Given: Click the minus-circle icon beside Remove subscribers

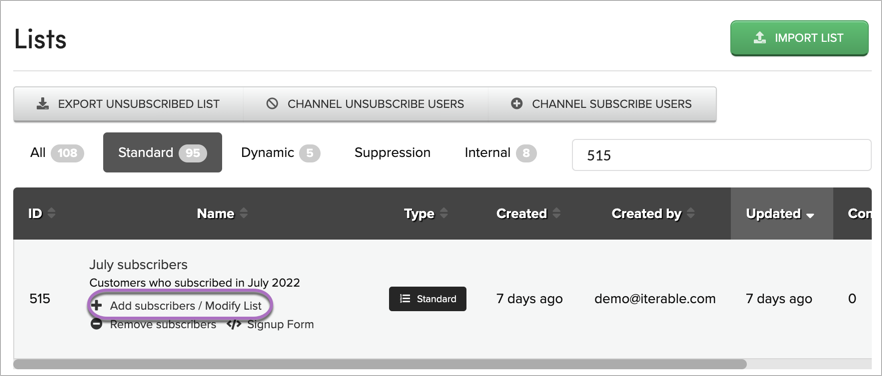Looking at the screenshot, I should (x=97, y=324).
